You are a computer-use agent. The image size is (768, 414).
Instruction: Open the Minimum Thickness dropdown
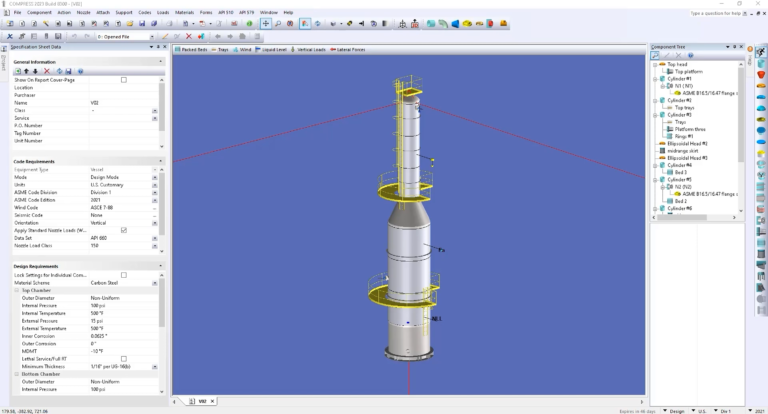coord(155,366)
